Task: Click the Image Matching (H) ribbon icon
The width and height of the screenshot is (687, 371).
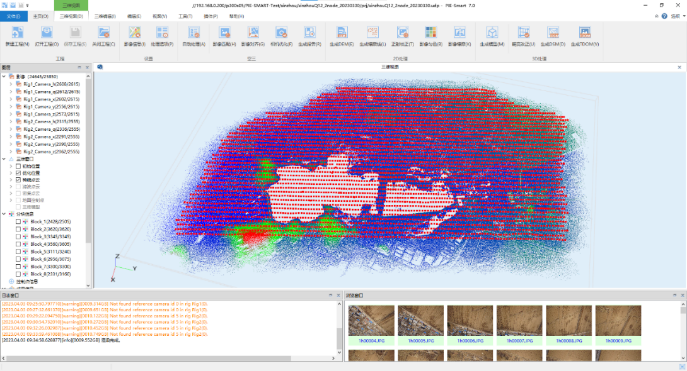Action: pyautogui.click(x=224, y=32)
